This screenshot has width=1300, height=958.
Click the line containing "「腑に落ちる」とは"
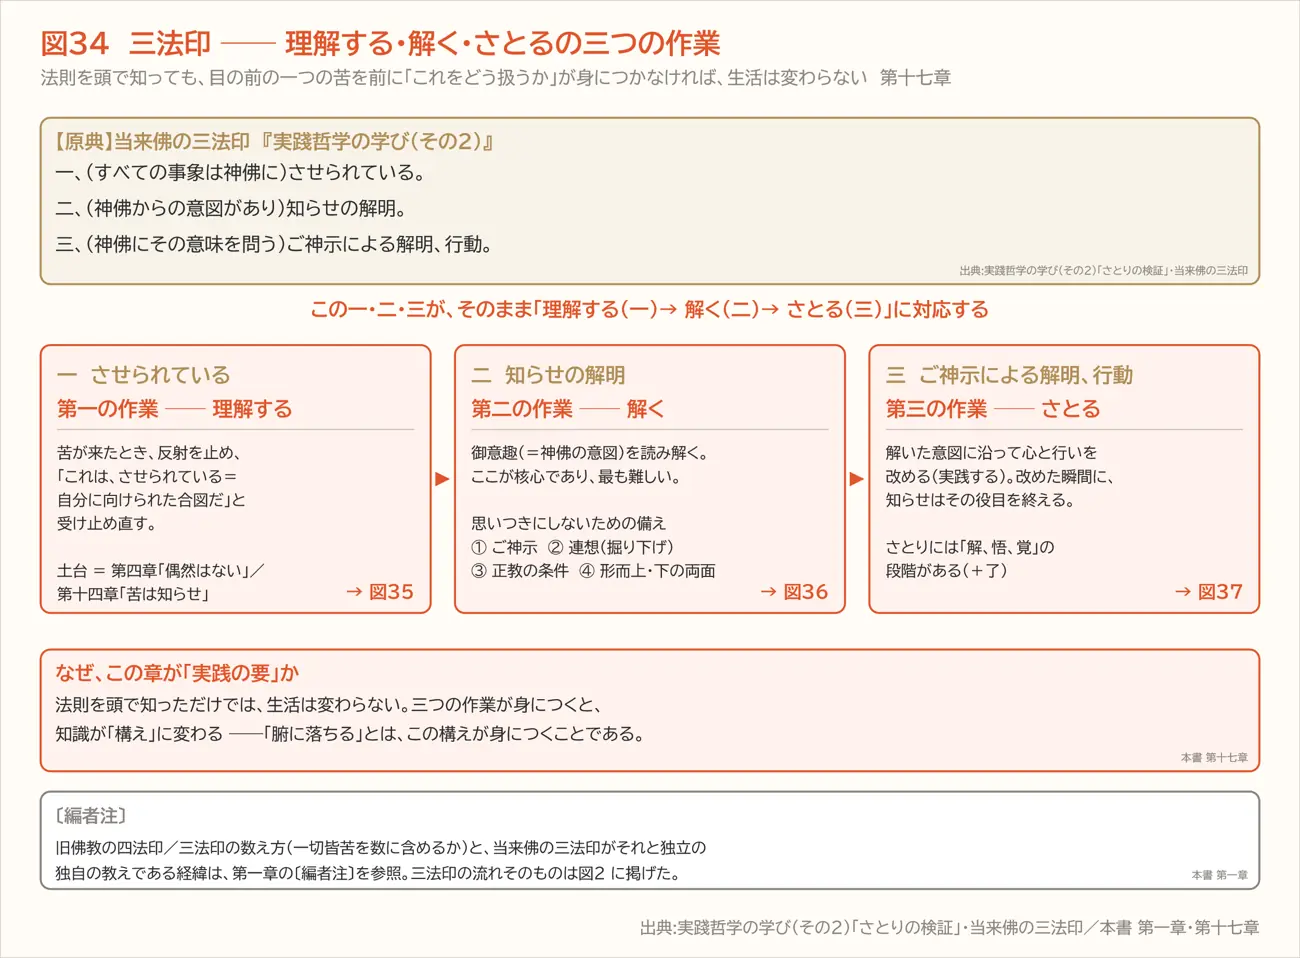point(351,734)
